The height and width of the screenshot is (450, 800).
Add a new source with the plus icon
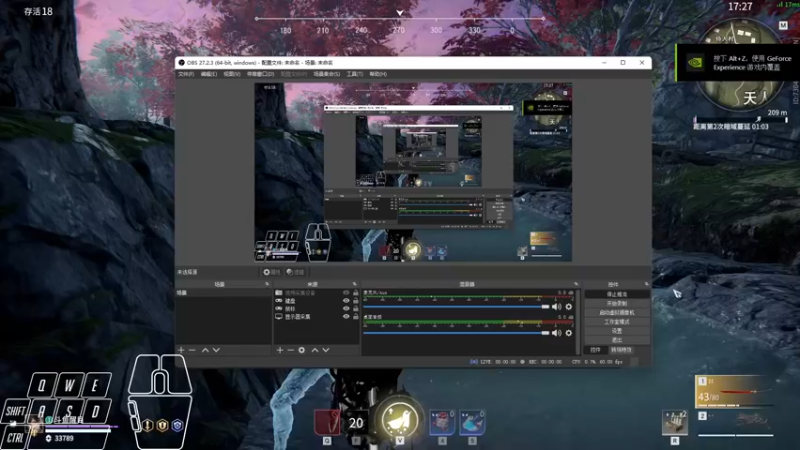tap(280, 350)
